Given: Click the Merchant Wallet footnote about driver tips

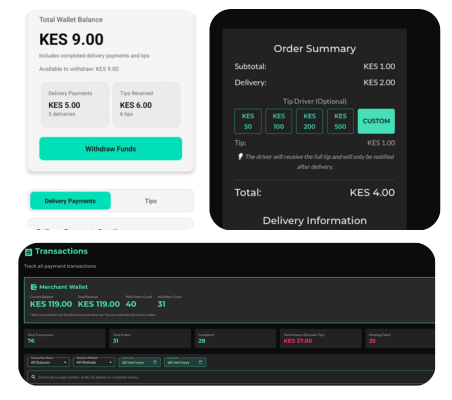Looking at the screenshot, I should pos(93,315).
